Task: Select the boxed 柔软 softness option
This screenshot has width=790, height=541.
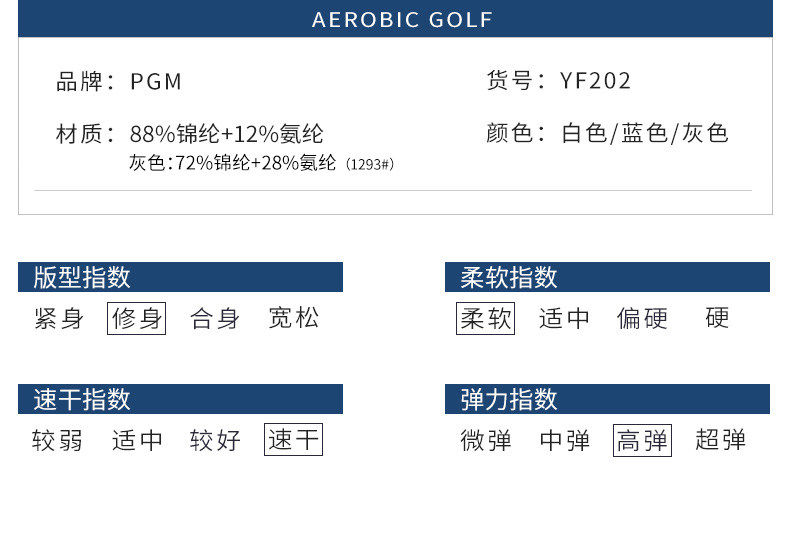Action: pyautogui.click(x=485, y=319)
